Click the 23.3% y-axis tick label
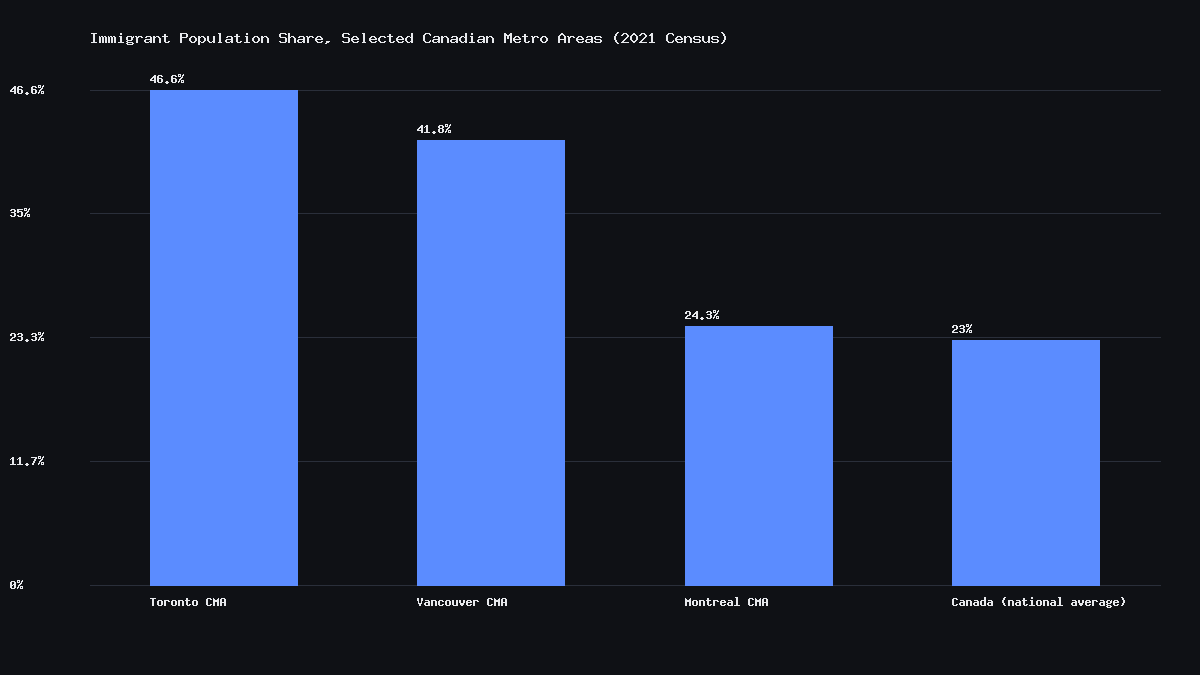Image resolution: width=1200 pixels, height=675 pixels. (x=27, y=337)
